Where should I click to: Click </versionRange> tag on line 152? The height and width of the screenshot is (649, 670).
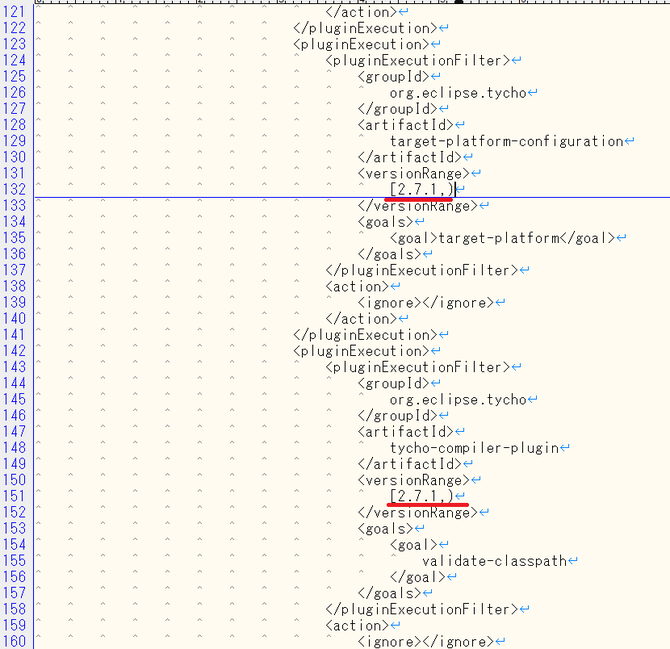click(417, 512)
